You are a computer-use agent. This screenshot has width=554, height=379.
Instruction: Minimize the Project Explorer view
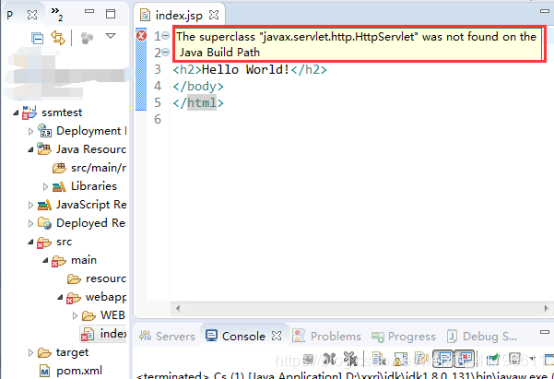pyautogui.click(x=89, y=12)
